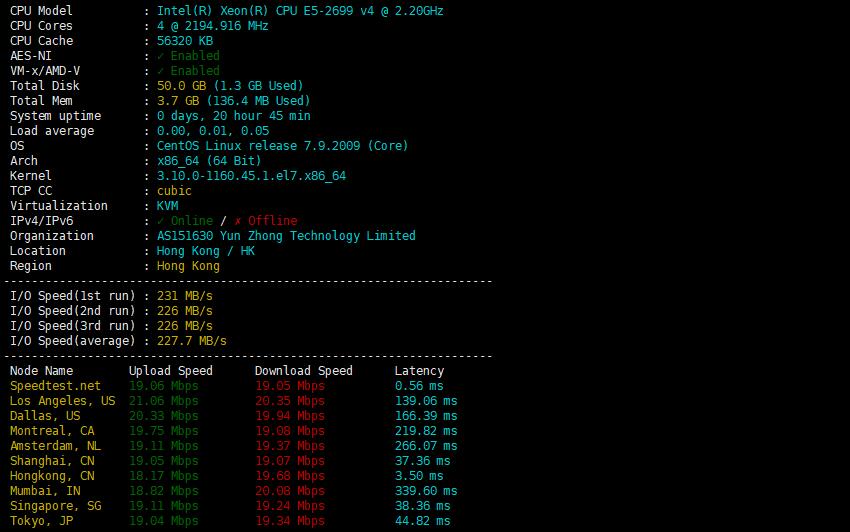
Task: Click the Dallas, US node name
Action: 45,416
